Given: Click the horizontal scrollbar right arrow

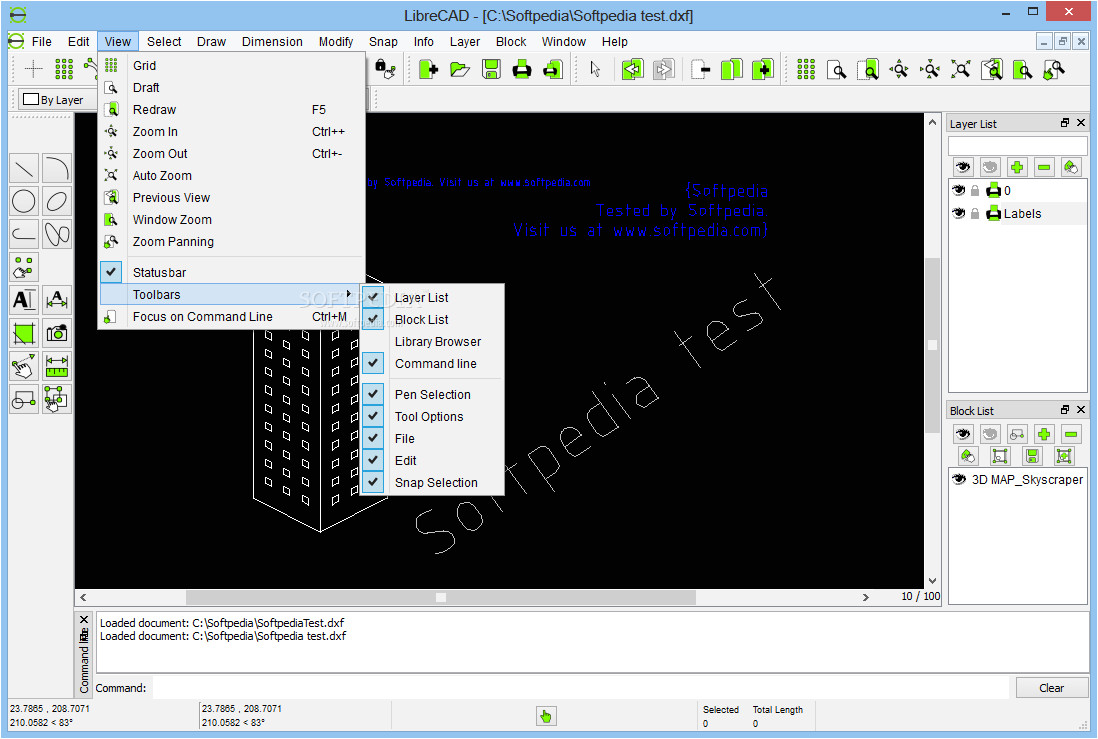Looking at the screenshot, I should point(866,598).
